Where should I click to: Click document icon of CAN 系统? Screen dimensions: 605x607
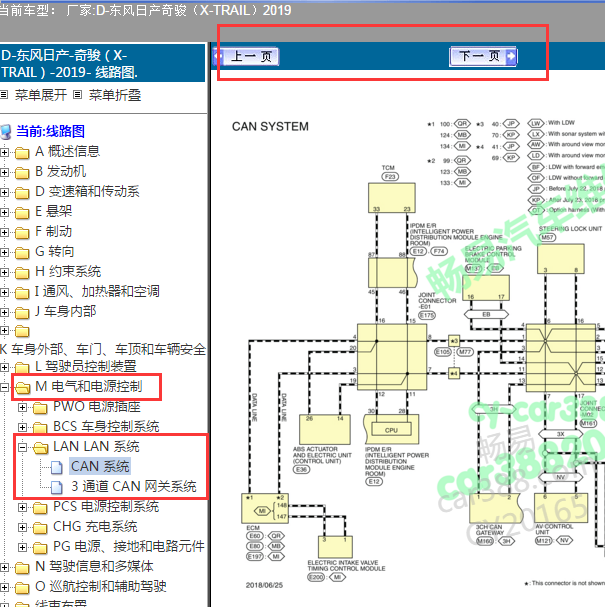57,468
